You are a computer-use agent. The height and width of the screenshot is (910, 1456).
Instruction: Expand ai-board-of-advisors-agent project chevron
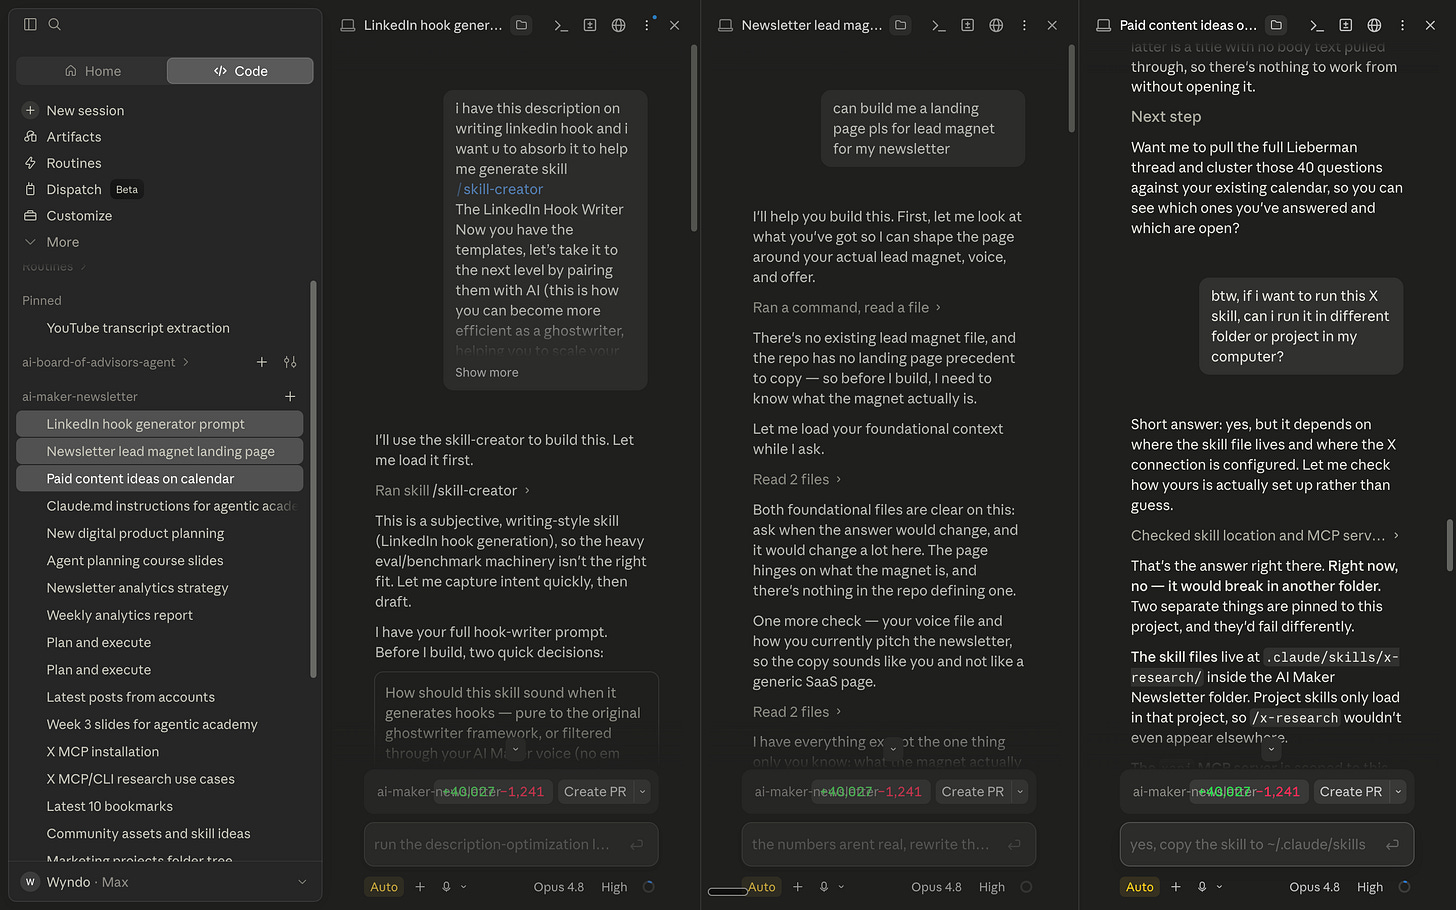186,362
